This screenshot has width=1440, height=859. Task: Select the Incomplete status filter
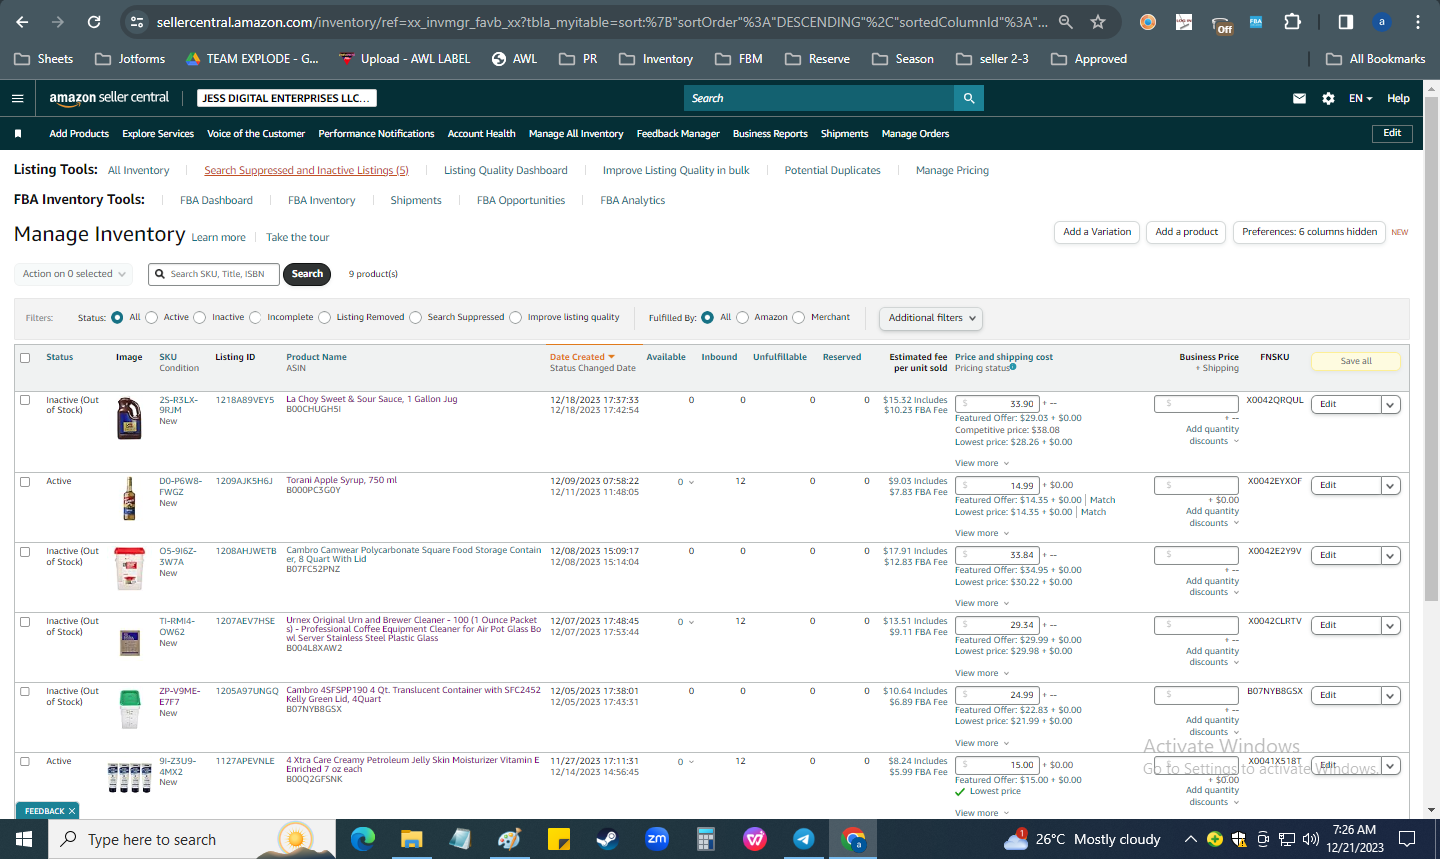pos(255,317)
